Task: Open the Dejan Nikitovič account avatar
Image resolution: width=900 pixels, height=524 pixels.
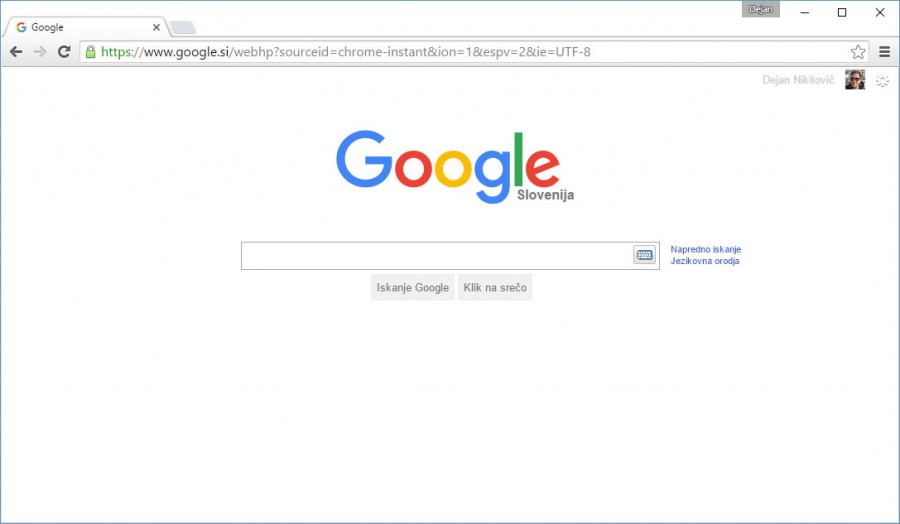Action: coord(855,80)
